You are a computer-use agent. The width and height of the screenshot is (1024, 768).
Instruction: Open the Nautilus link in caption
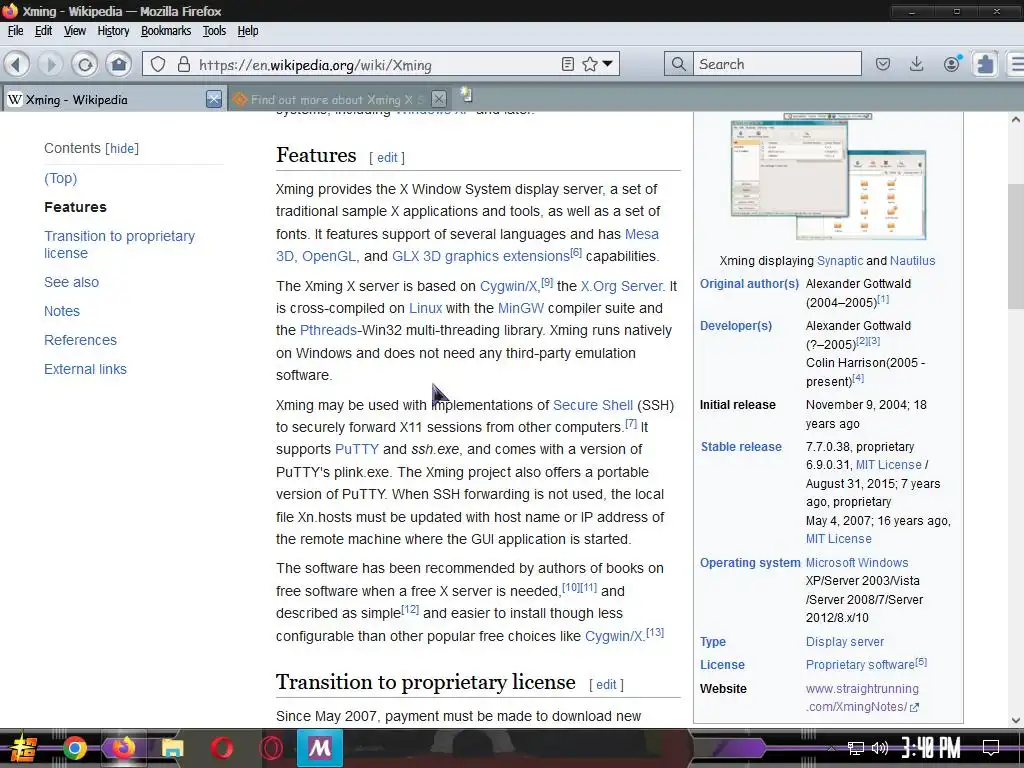pos(912,261)
